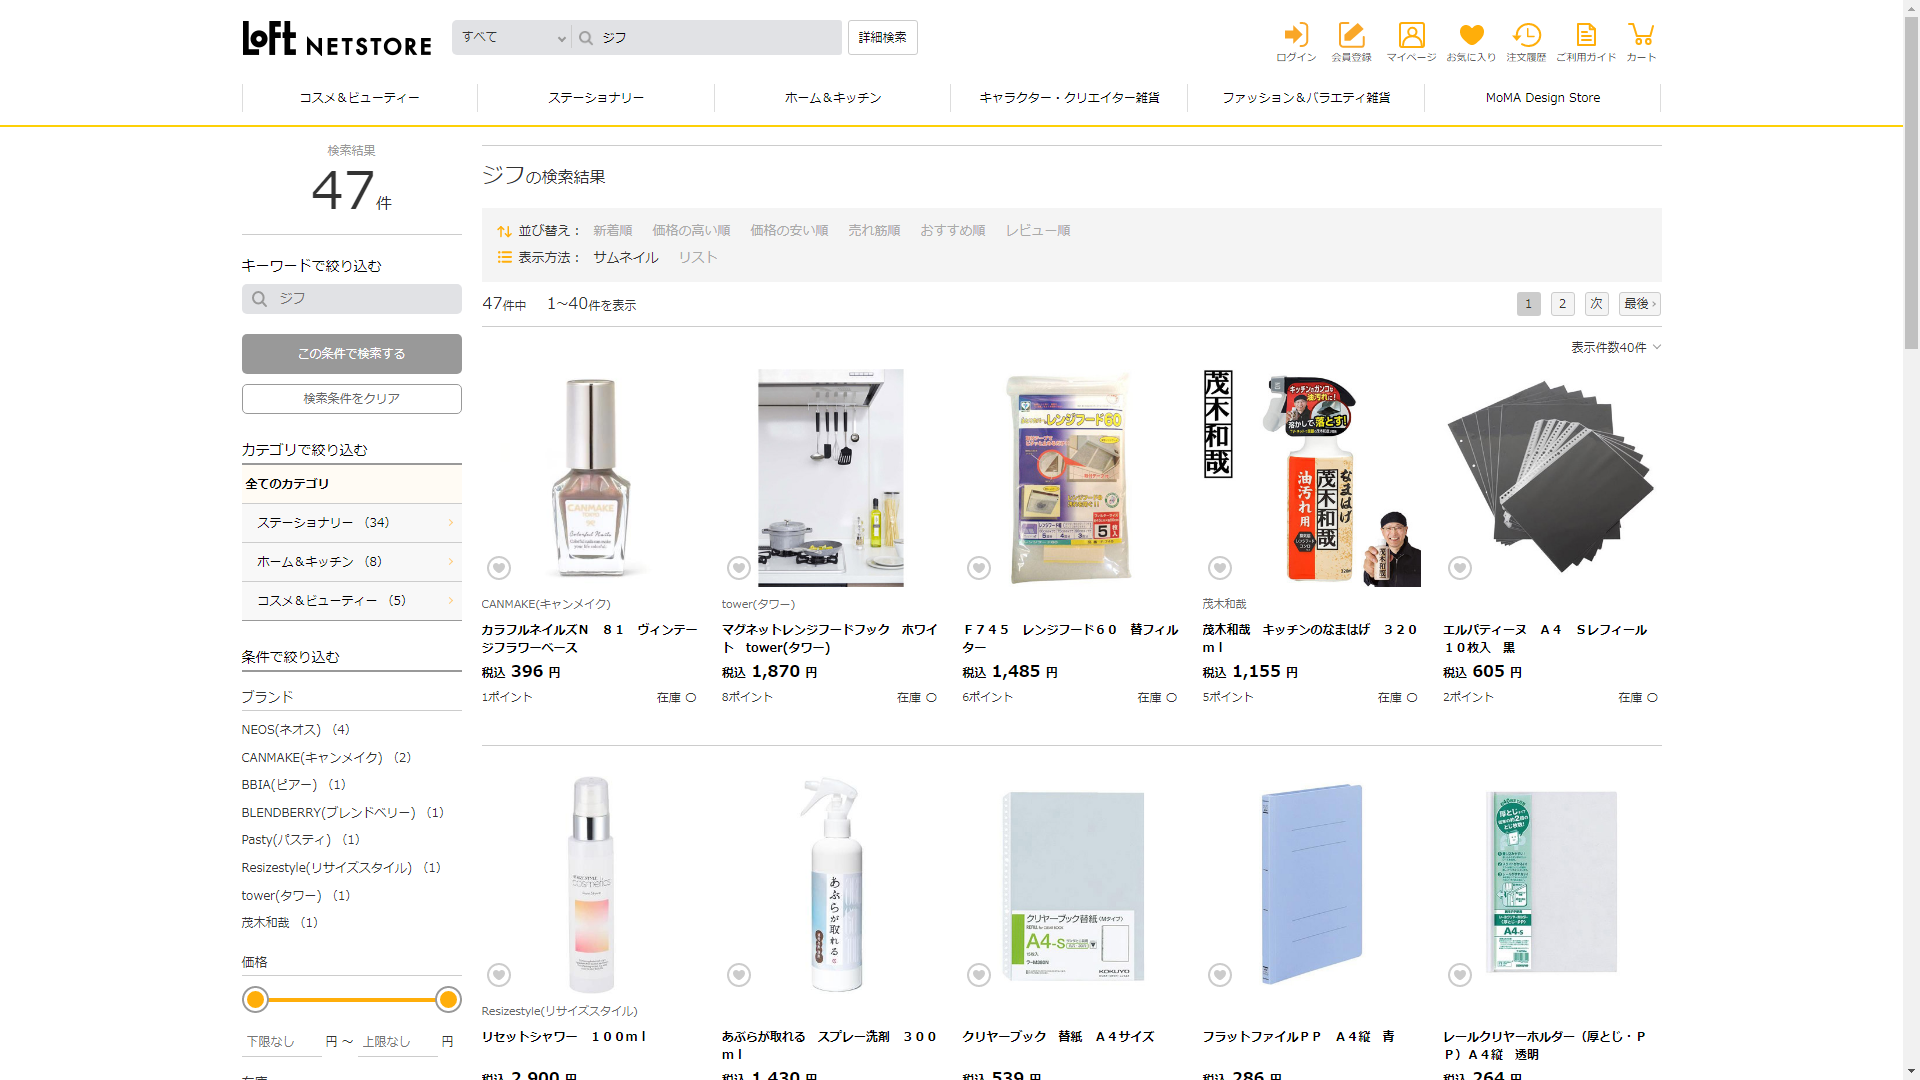Click the LoFt NETSTORE logo

pyautogui.click(x=337, y=39)
